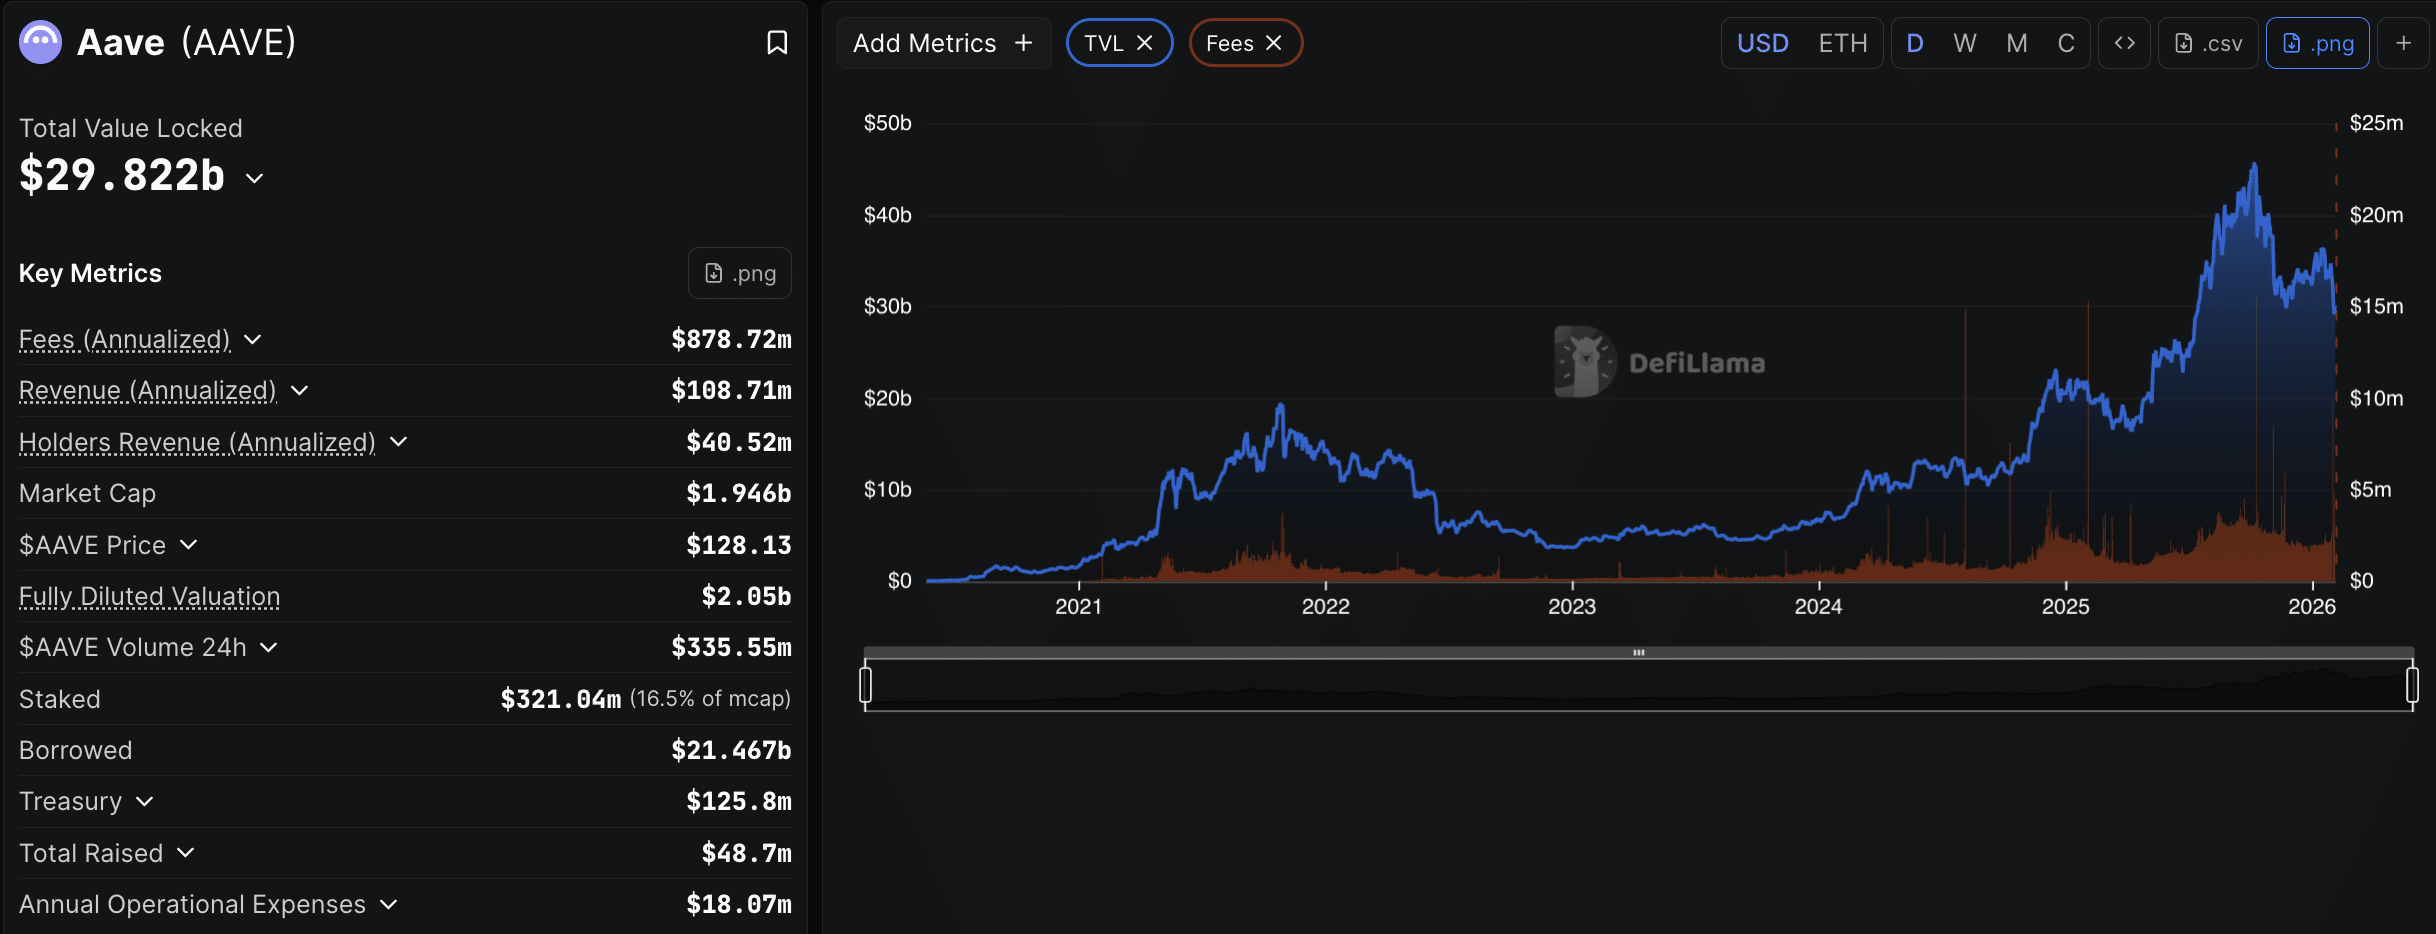
Task: Click the Staked value $321.04m
Action: [x=560, y=699]
